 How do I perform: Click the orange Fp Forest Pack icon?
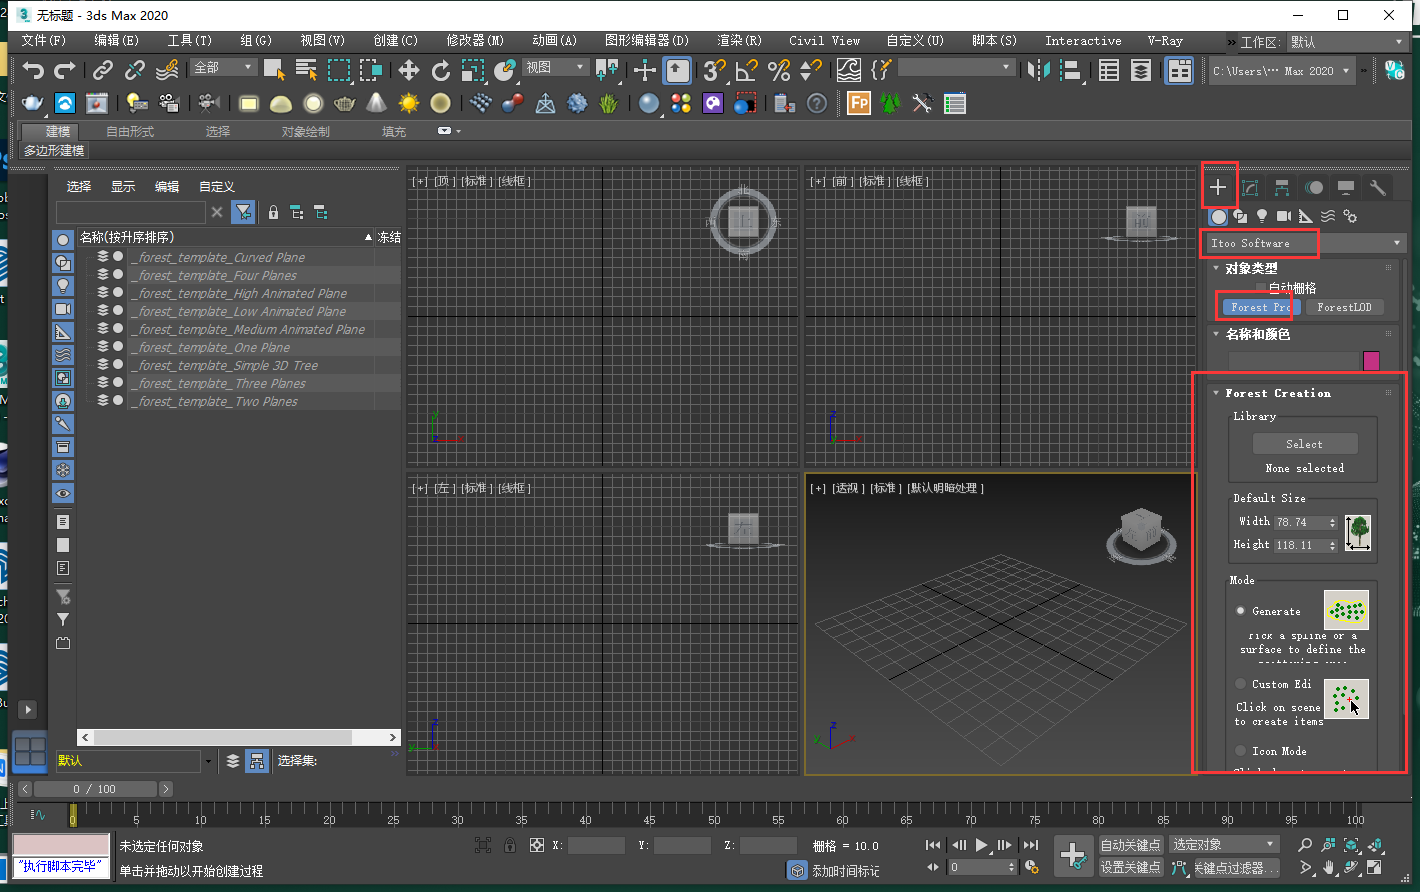point(858,103)
